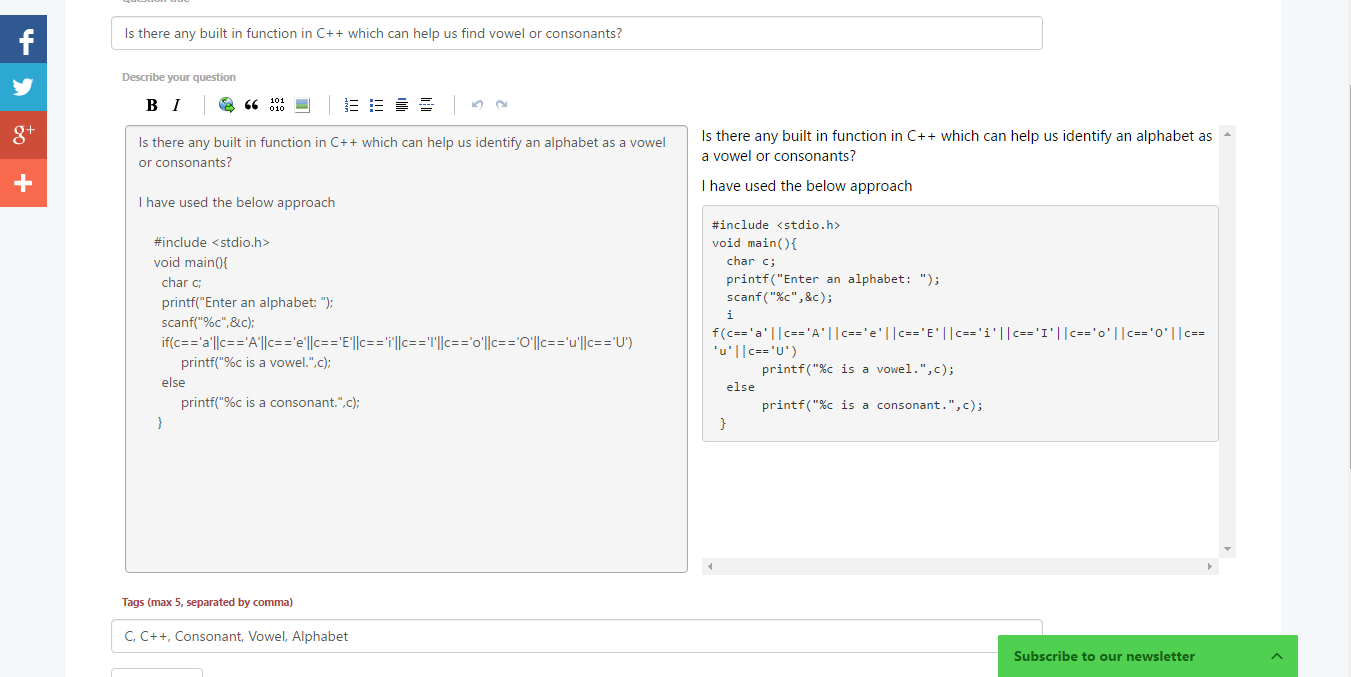Create a numbered list
This screenshot has height=677, width=1351.
tap(351, 105)
